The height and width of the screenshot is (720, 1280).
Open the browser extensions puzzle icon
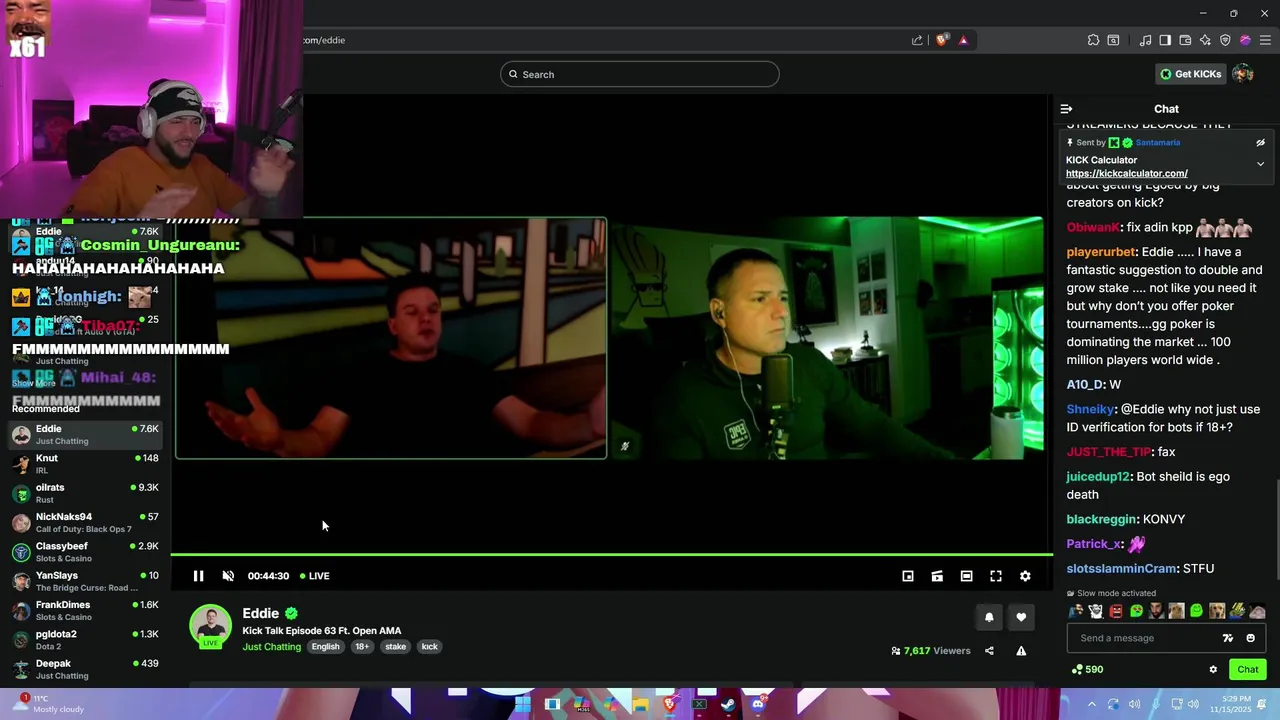point(1093,40)
